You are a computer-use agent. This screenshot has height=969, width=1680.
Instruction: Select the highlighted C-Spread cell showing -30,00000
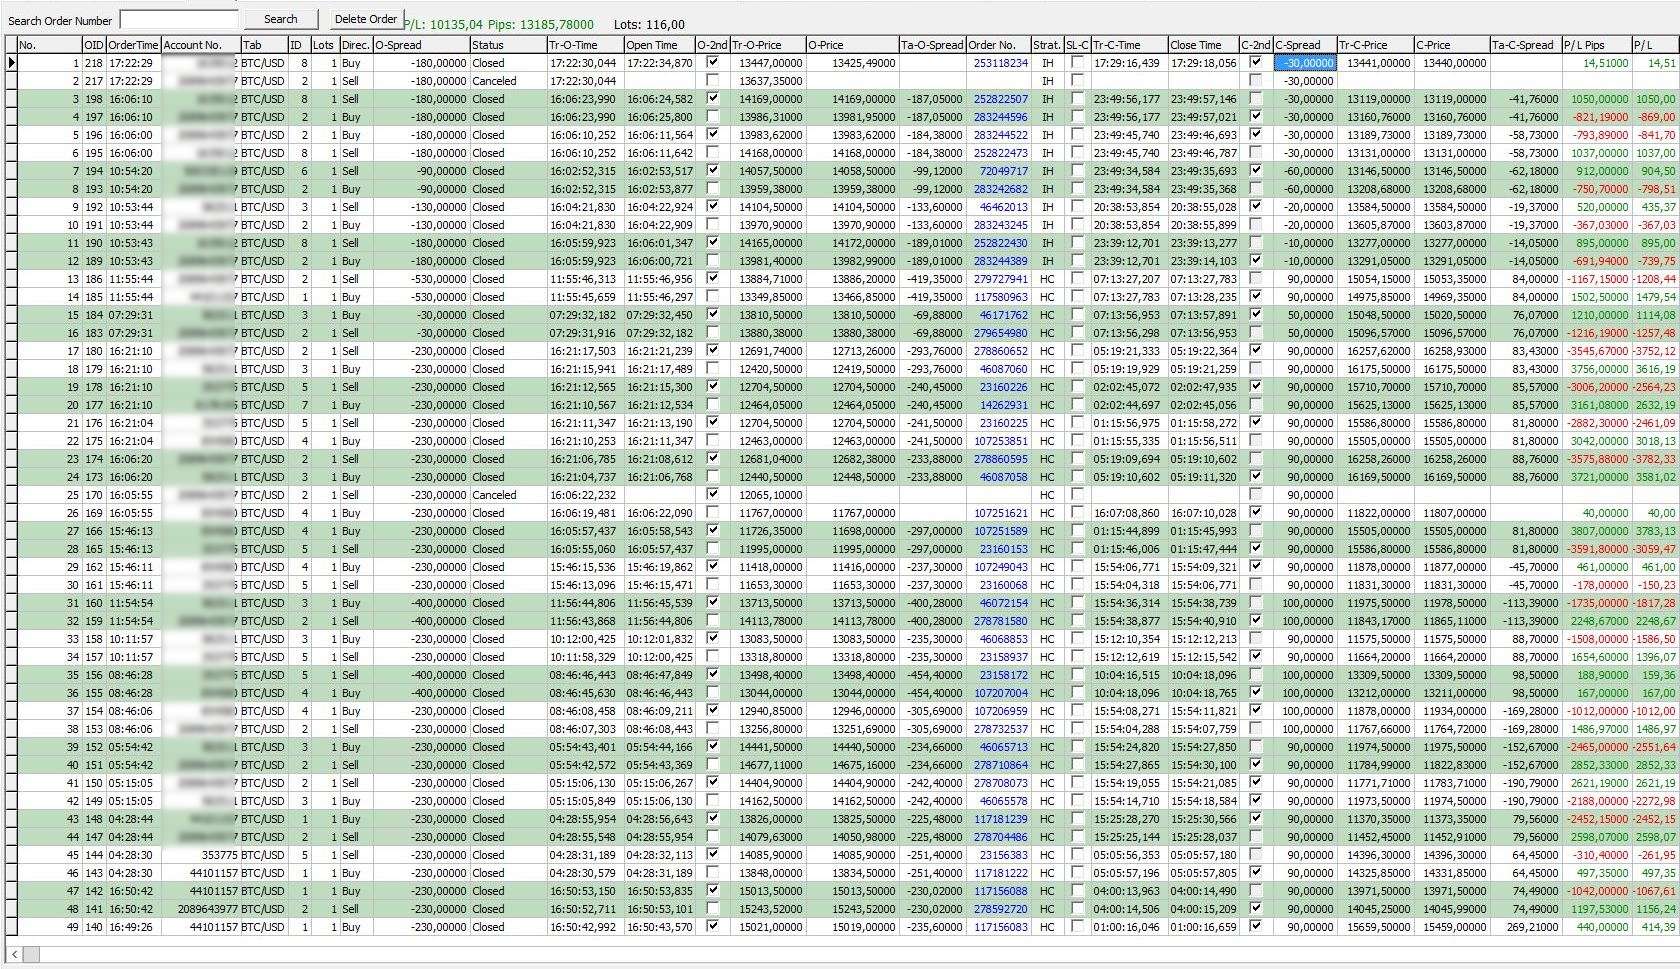point(1305,62)
